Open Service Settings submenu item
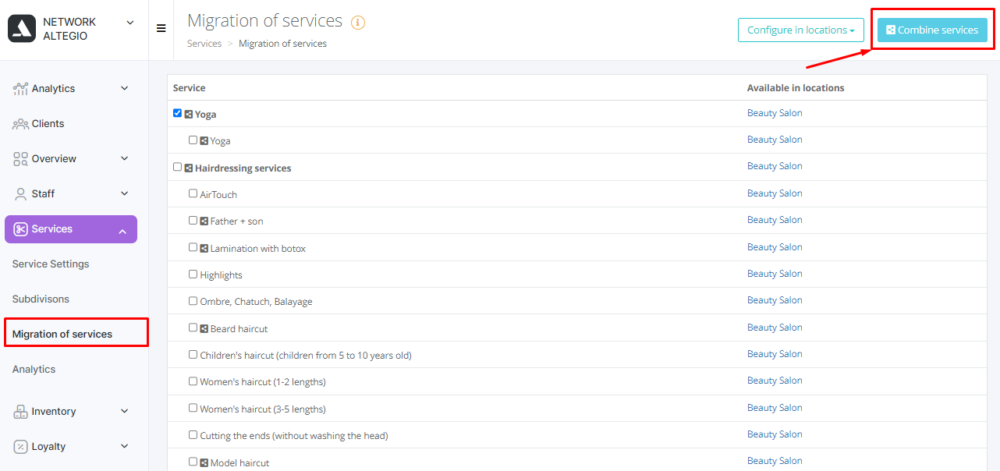Viewport: 1000px width, 471px height. (x=50, y=264)
